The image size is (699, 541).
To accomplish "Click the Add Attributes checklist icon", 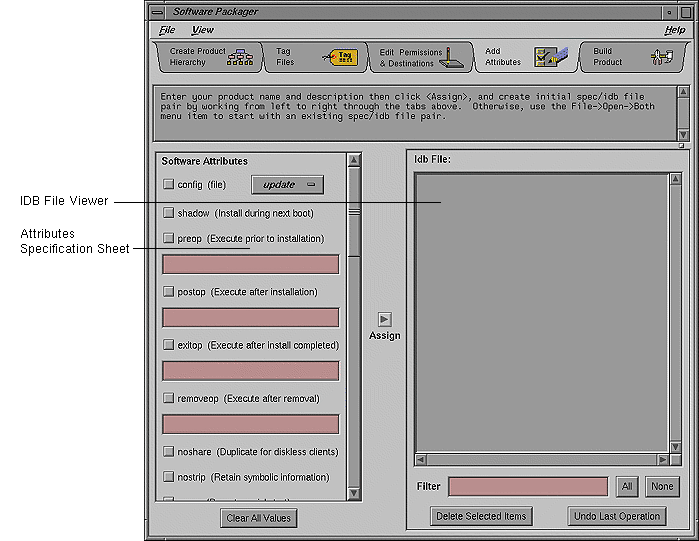I will pos(551,57).
